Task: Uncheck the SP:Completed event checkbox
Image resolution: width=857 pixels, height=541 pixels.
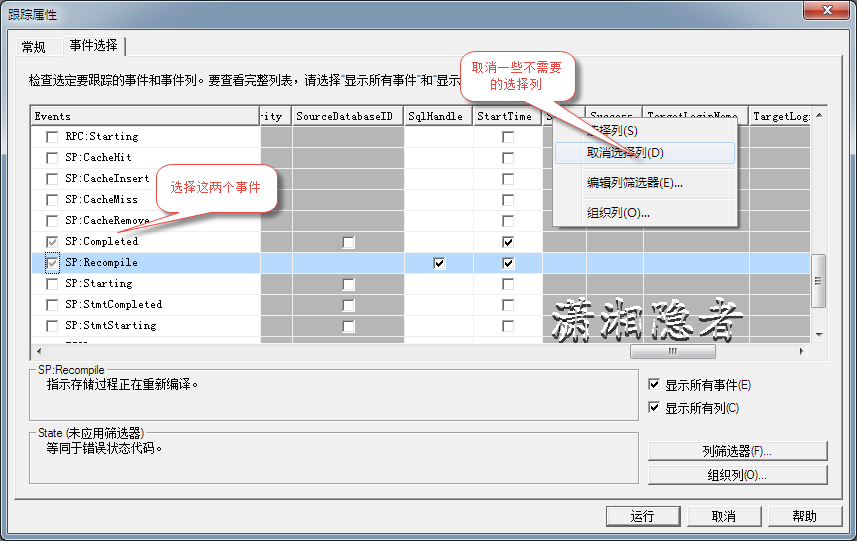Action: click(x=52, y=242)
